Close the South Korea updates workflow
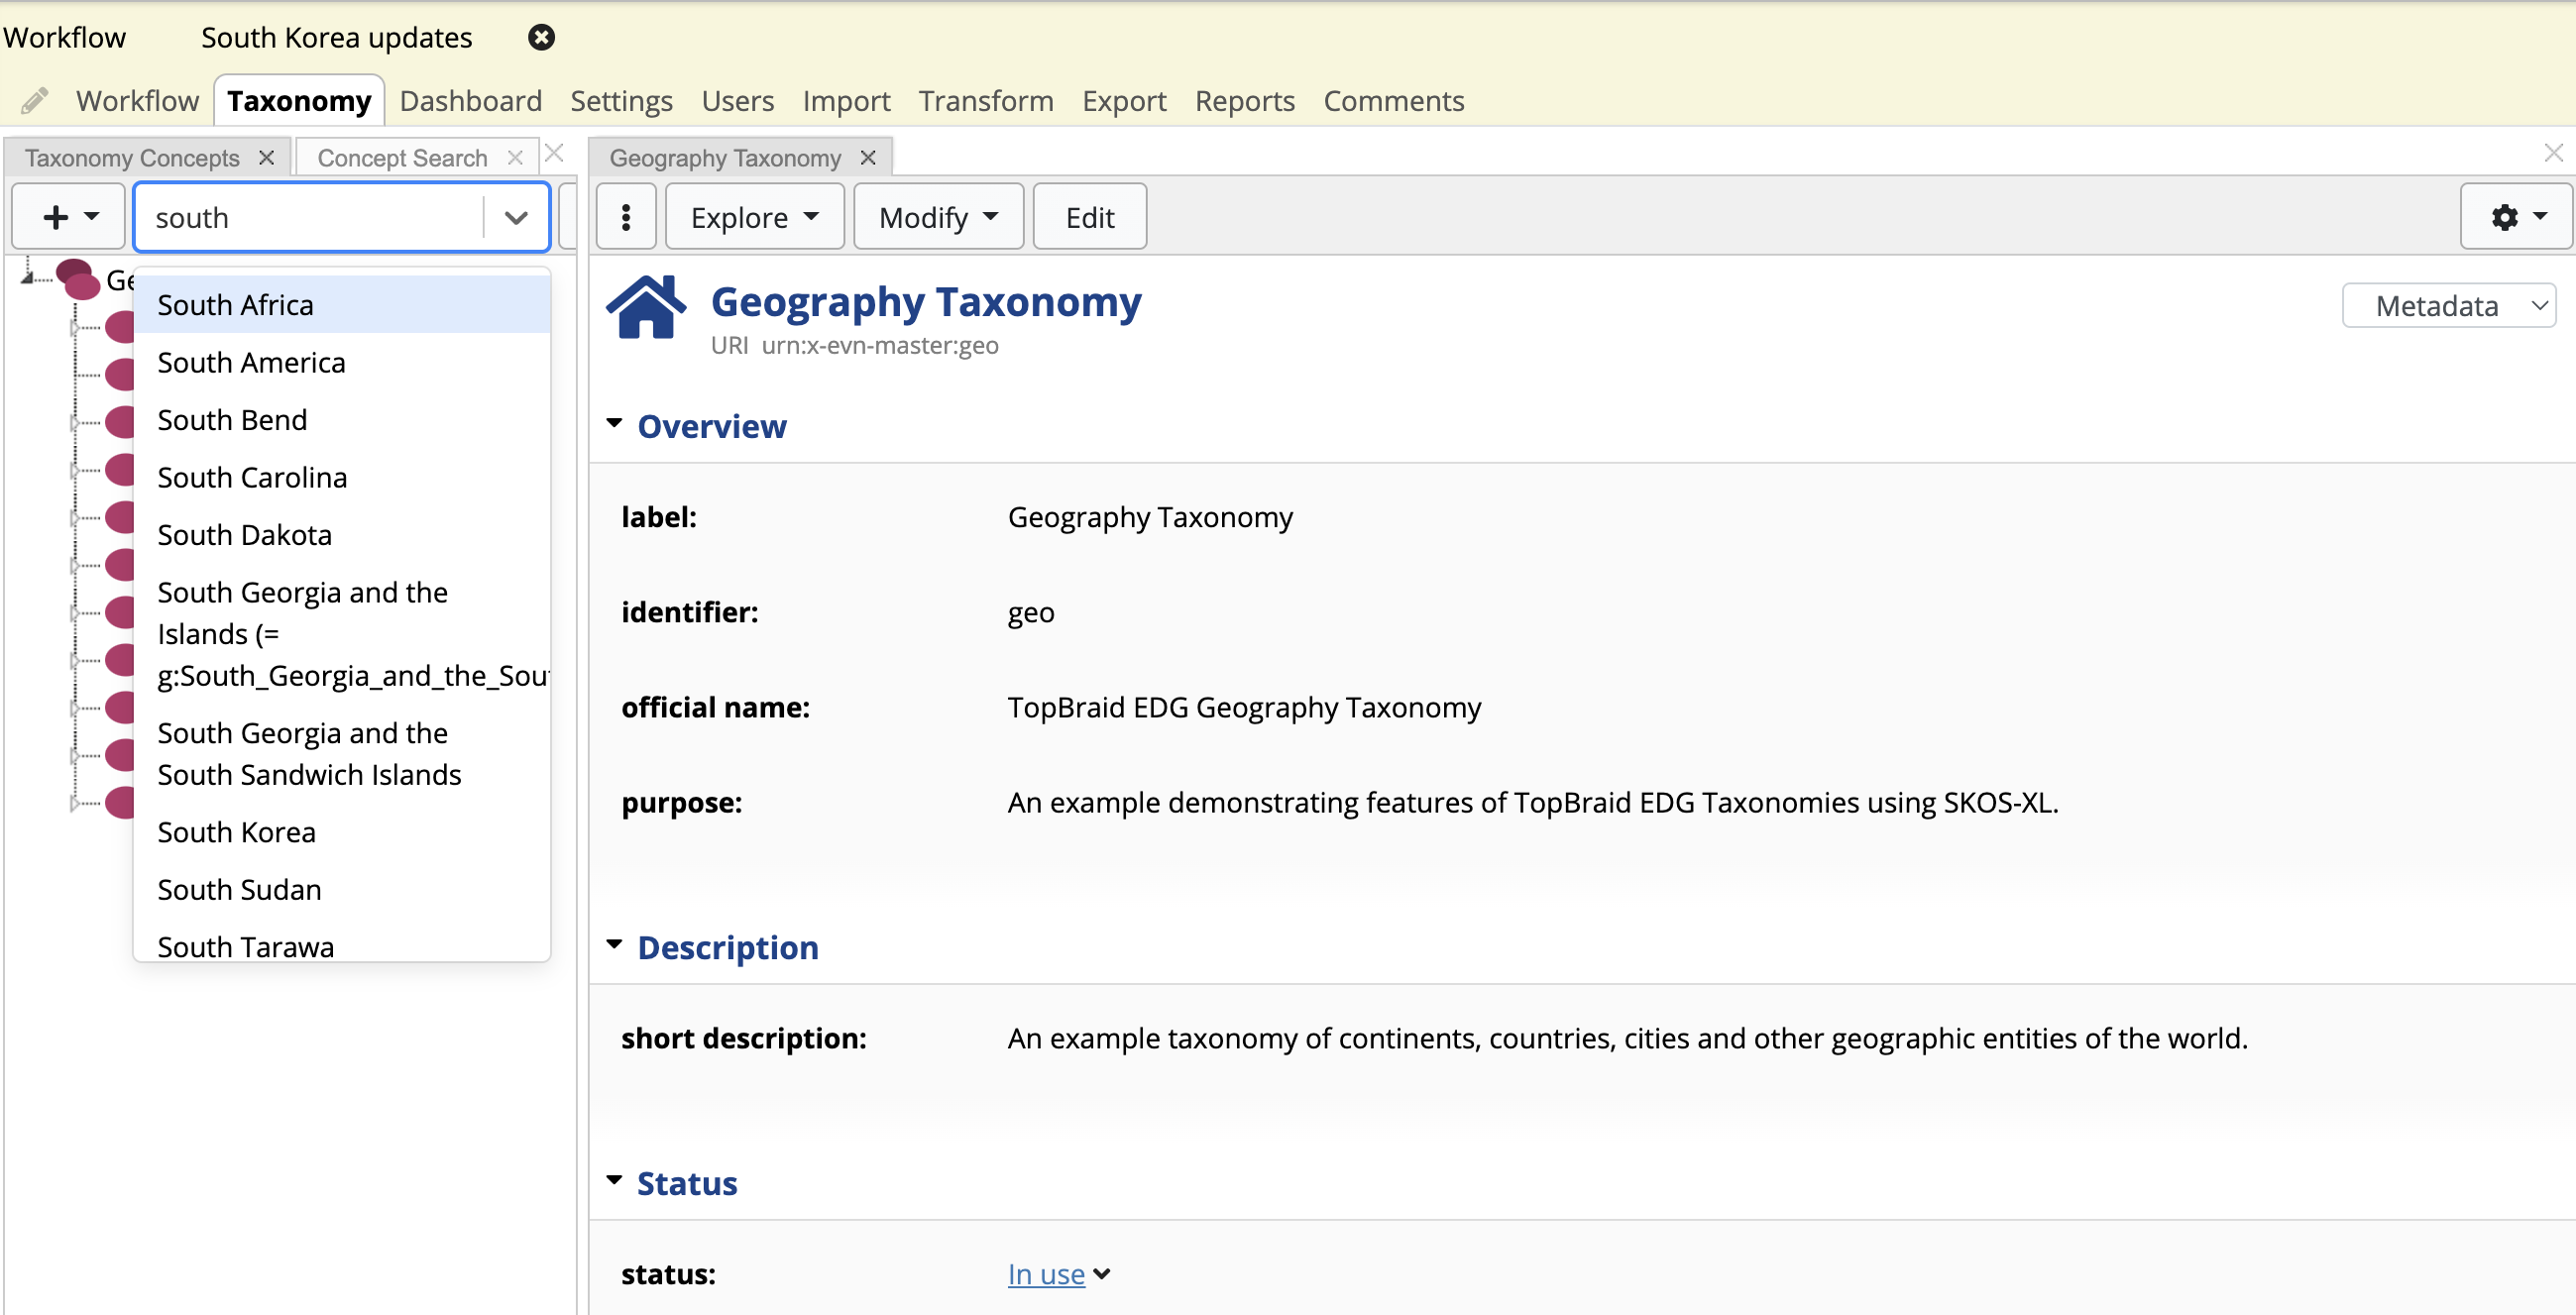Image resolution: width=2576 pixels, height=1315 pixels. [541, 37]
